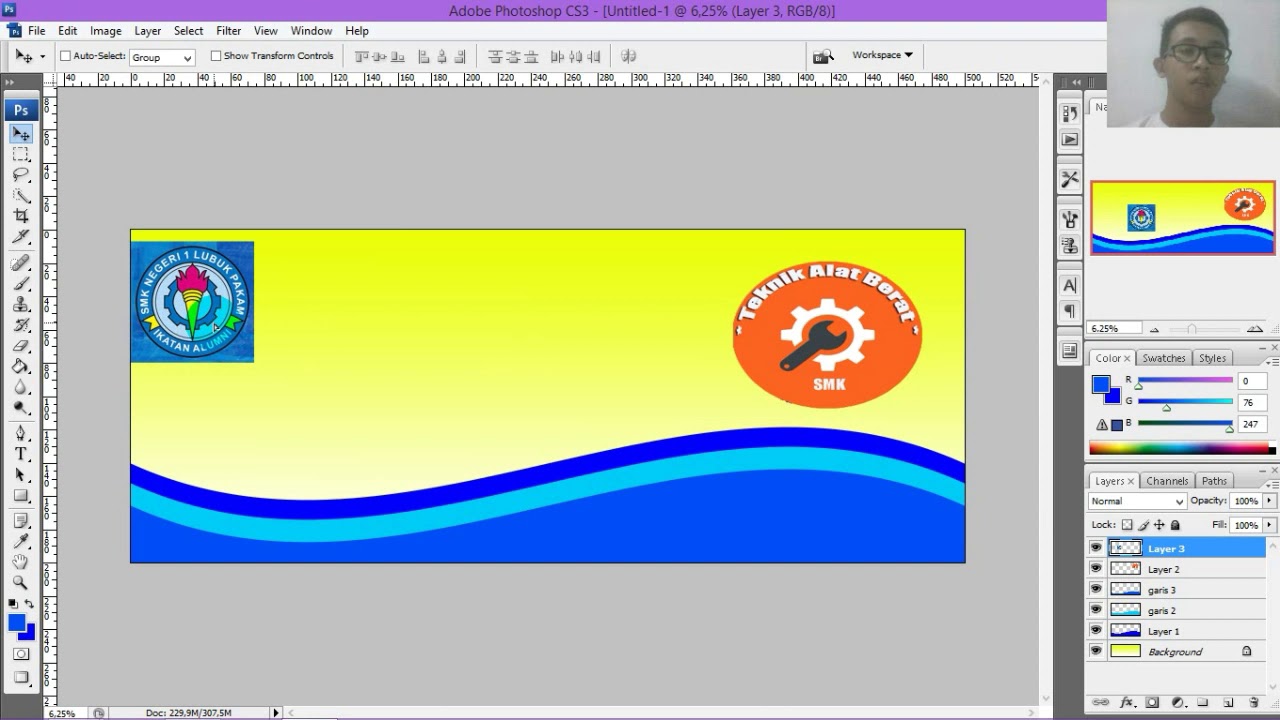This screenshot has width=1280, height=720.
Task: Hide the garis 2 layer eye icon
Action: click(x=1096, y=610)
